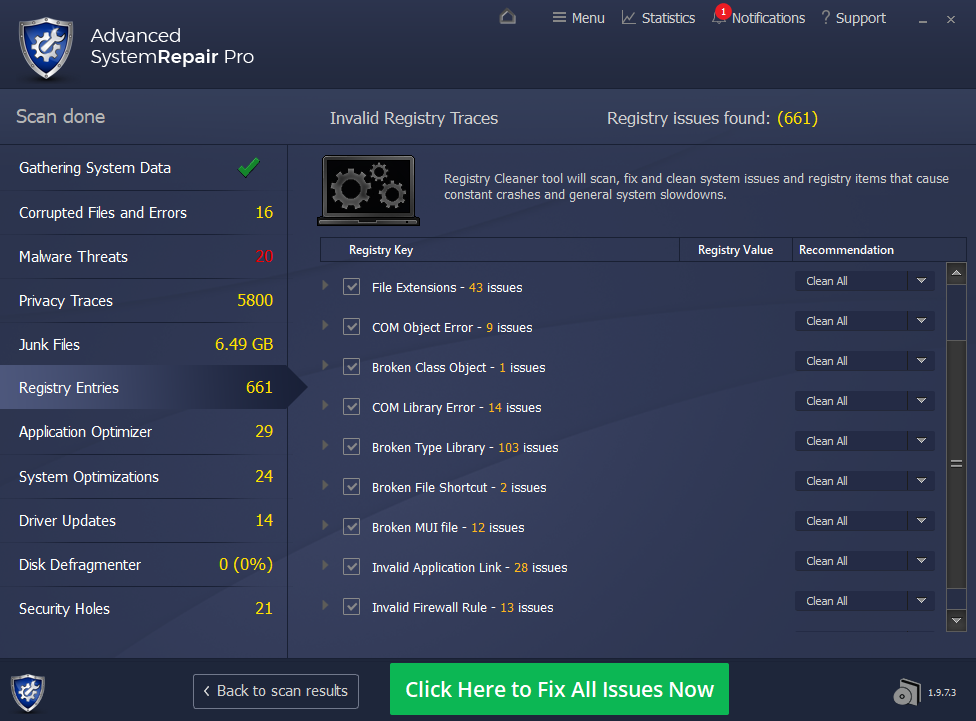
Task: Open the Menu item in top bar
Action: coord(578,18)
